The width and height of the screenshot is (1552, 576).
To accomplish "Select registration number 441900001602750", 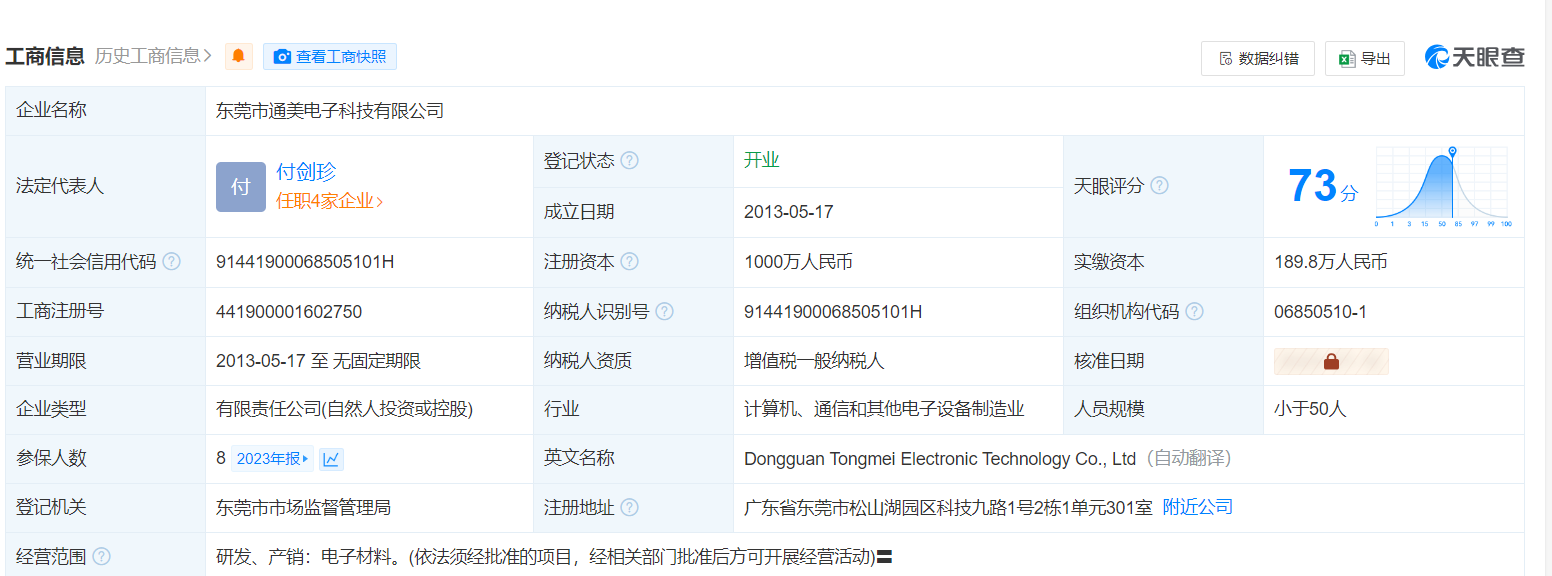I will (289, 312).
